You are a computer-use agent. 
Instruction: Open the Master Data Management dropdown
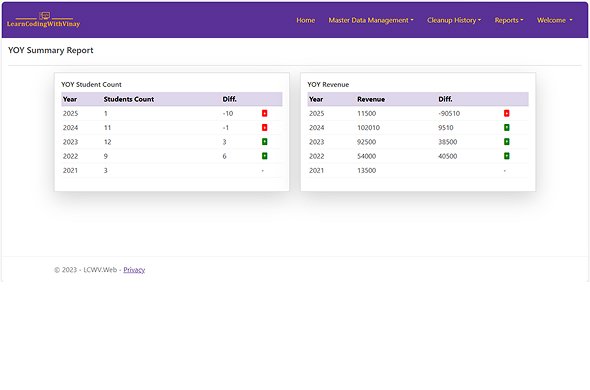click(371, 20)
